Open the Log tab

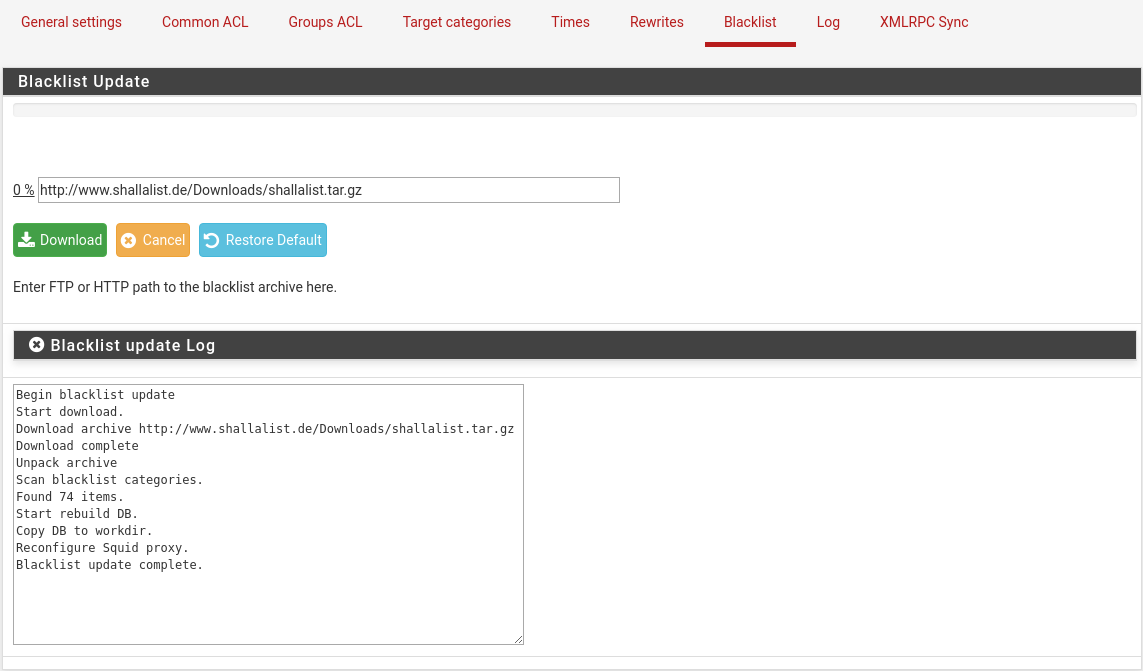(x=828, y=22)
